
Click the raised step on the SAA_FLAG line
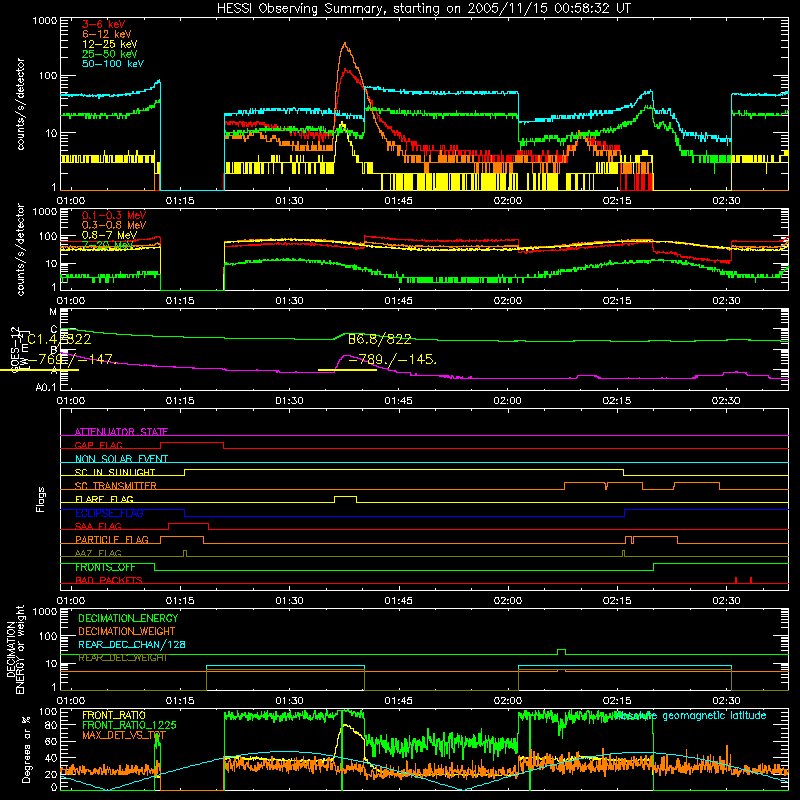(x=188, y=525)
